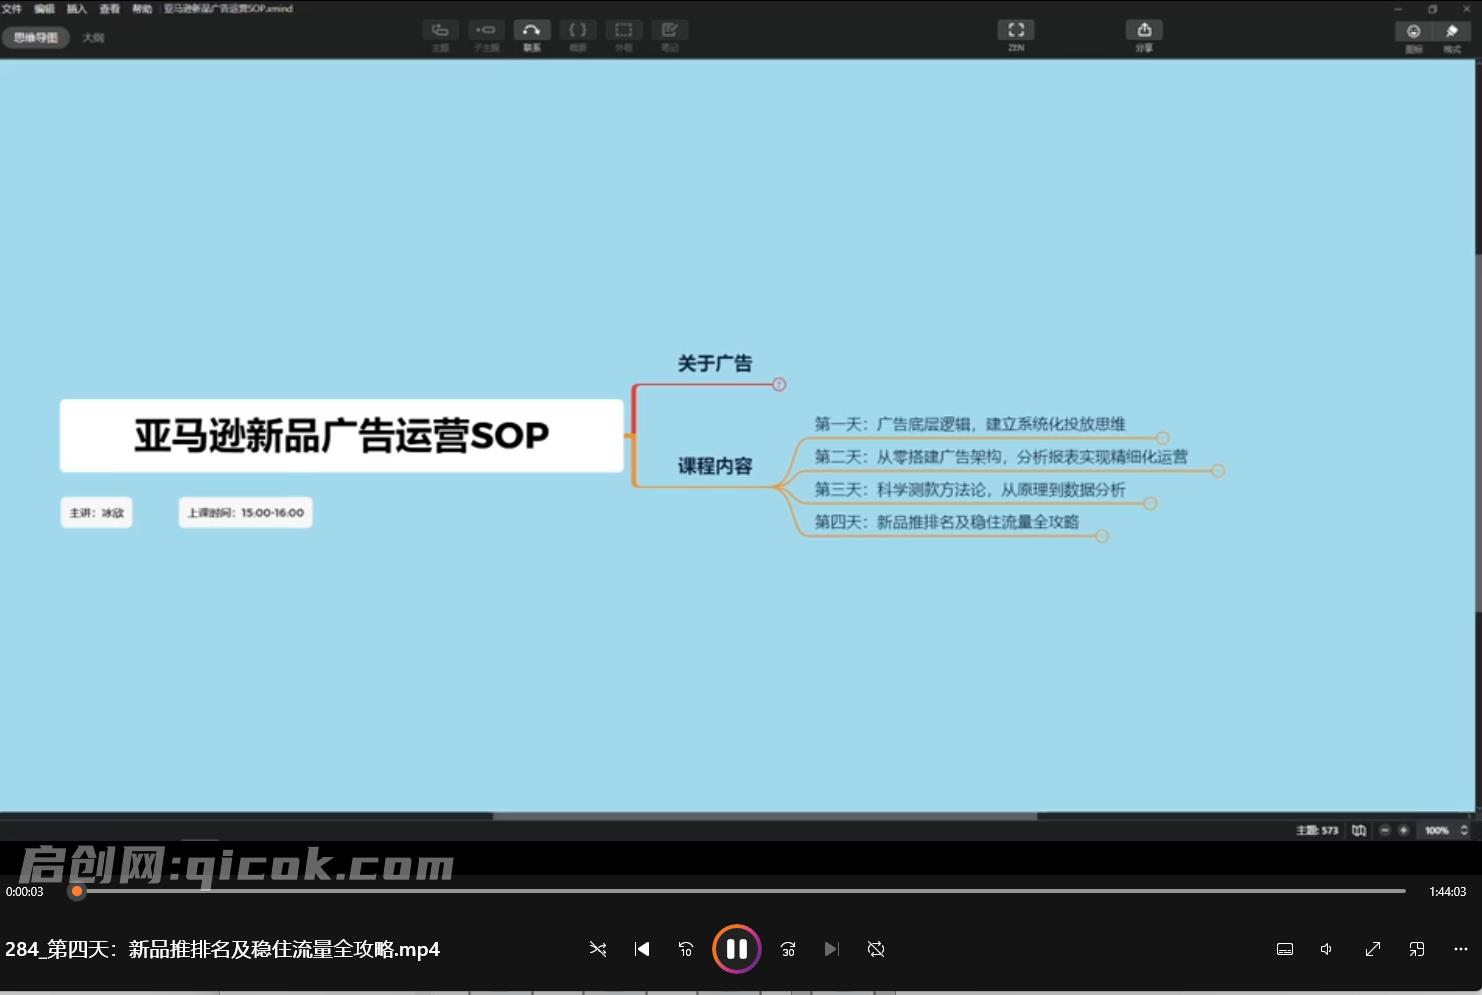The height and width of the screenshot is (995, 1482).
Task: Skip forward 30 seconds
Action: 788,949
